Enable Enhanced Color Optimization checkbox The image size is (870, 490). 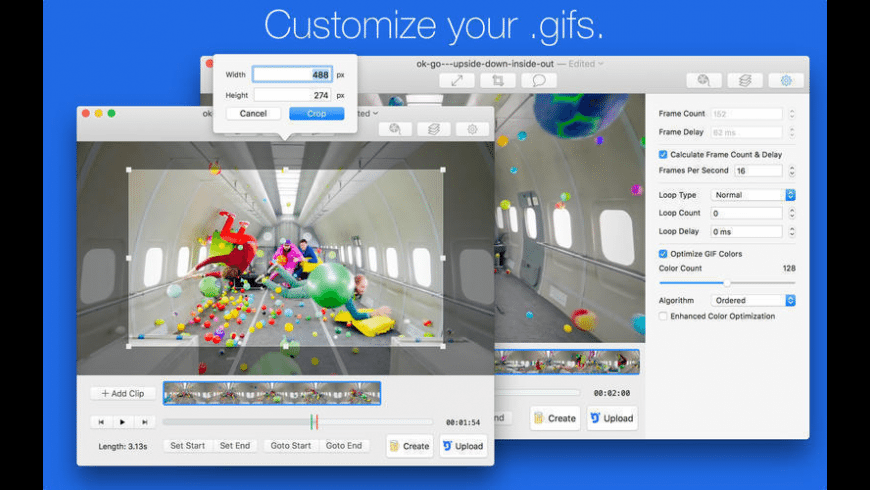point(663,316)
